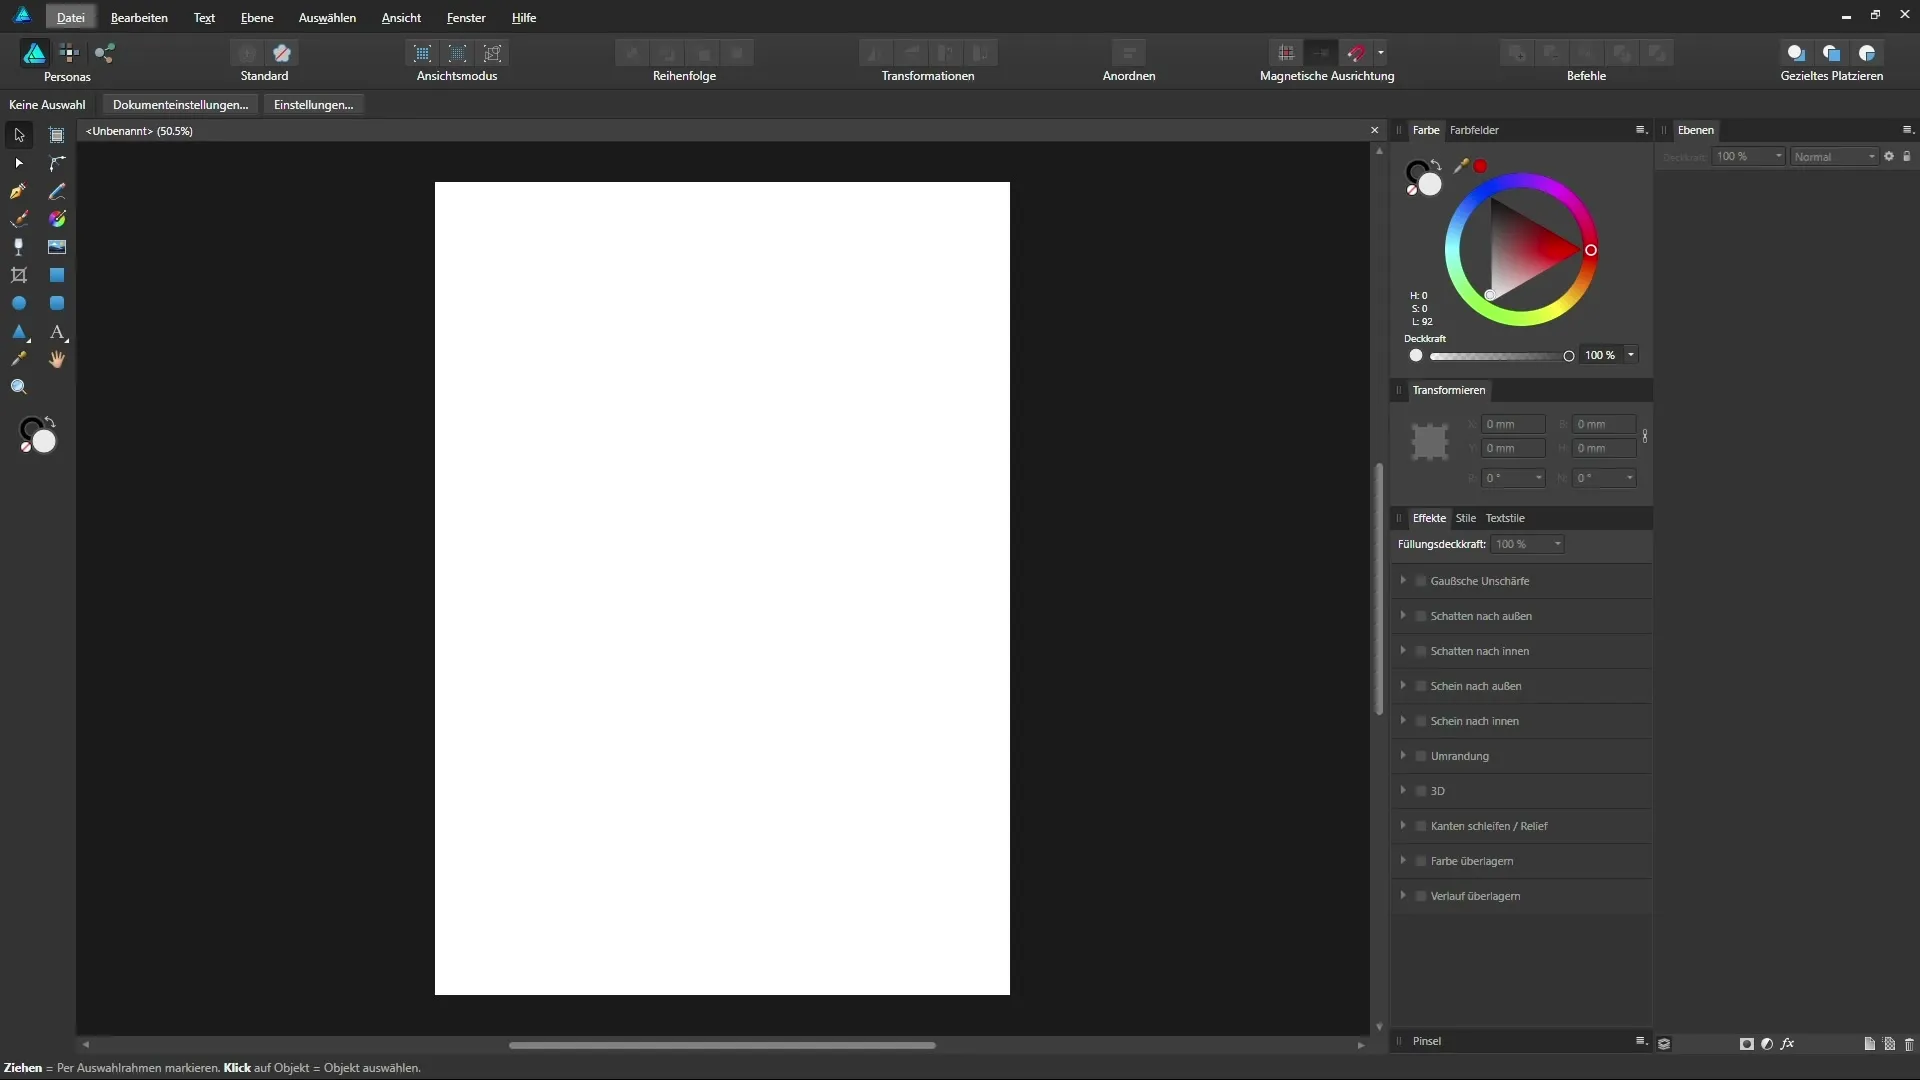Select the vector Crop tool
Viewport: 1920px width, 1080px height.
[19, 275]
